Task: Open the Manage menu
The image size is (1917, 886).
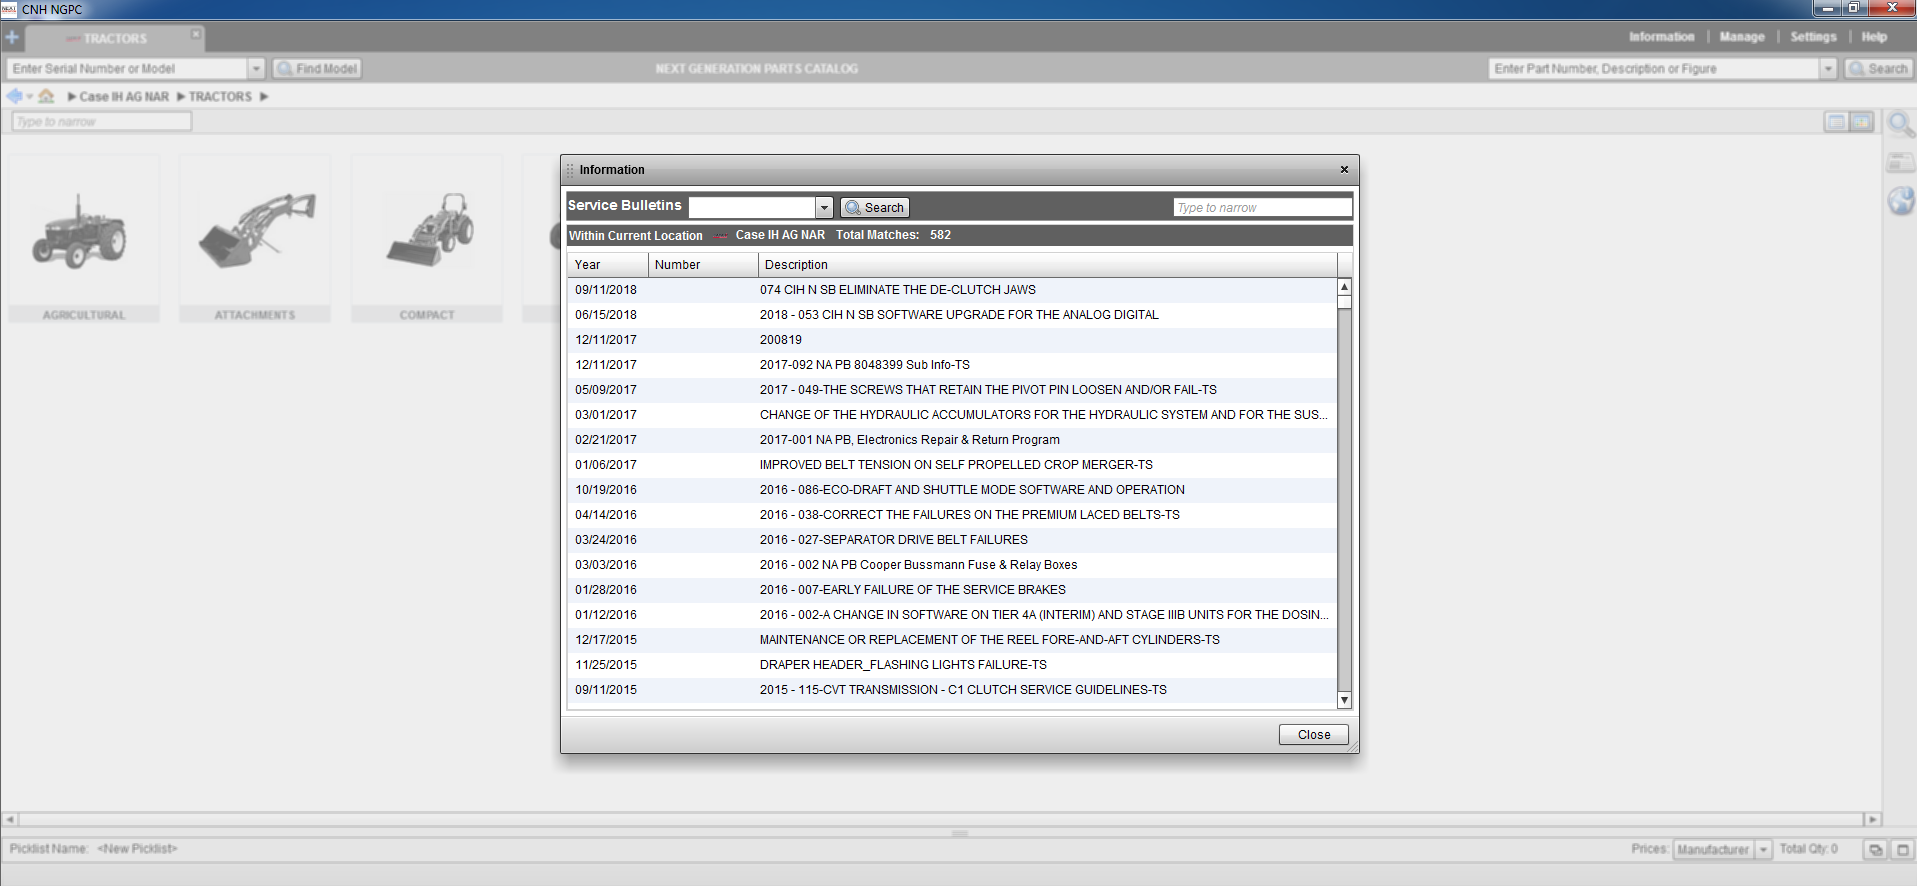Action: (x=1742, y=37)
